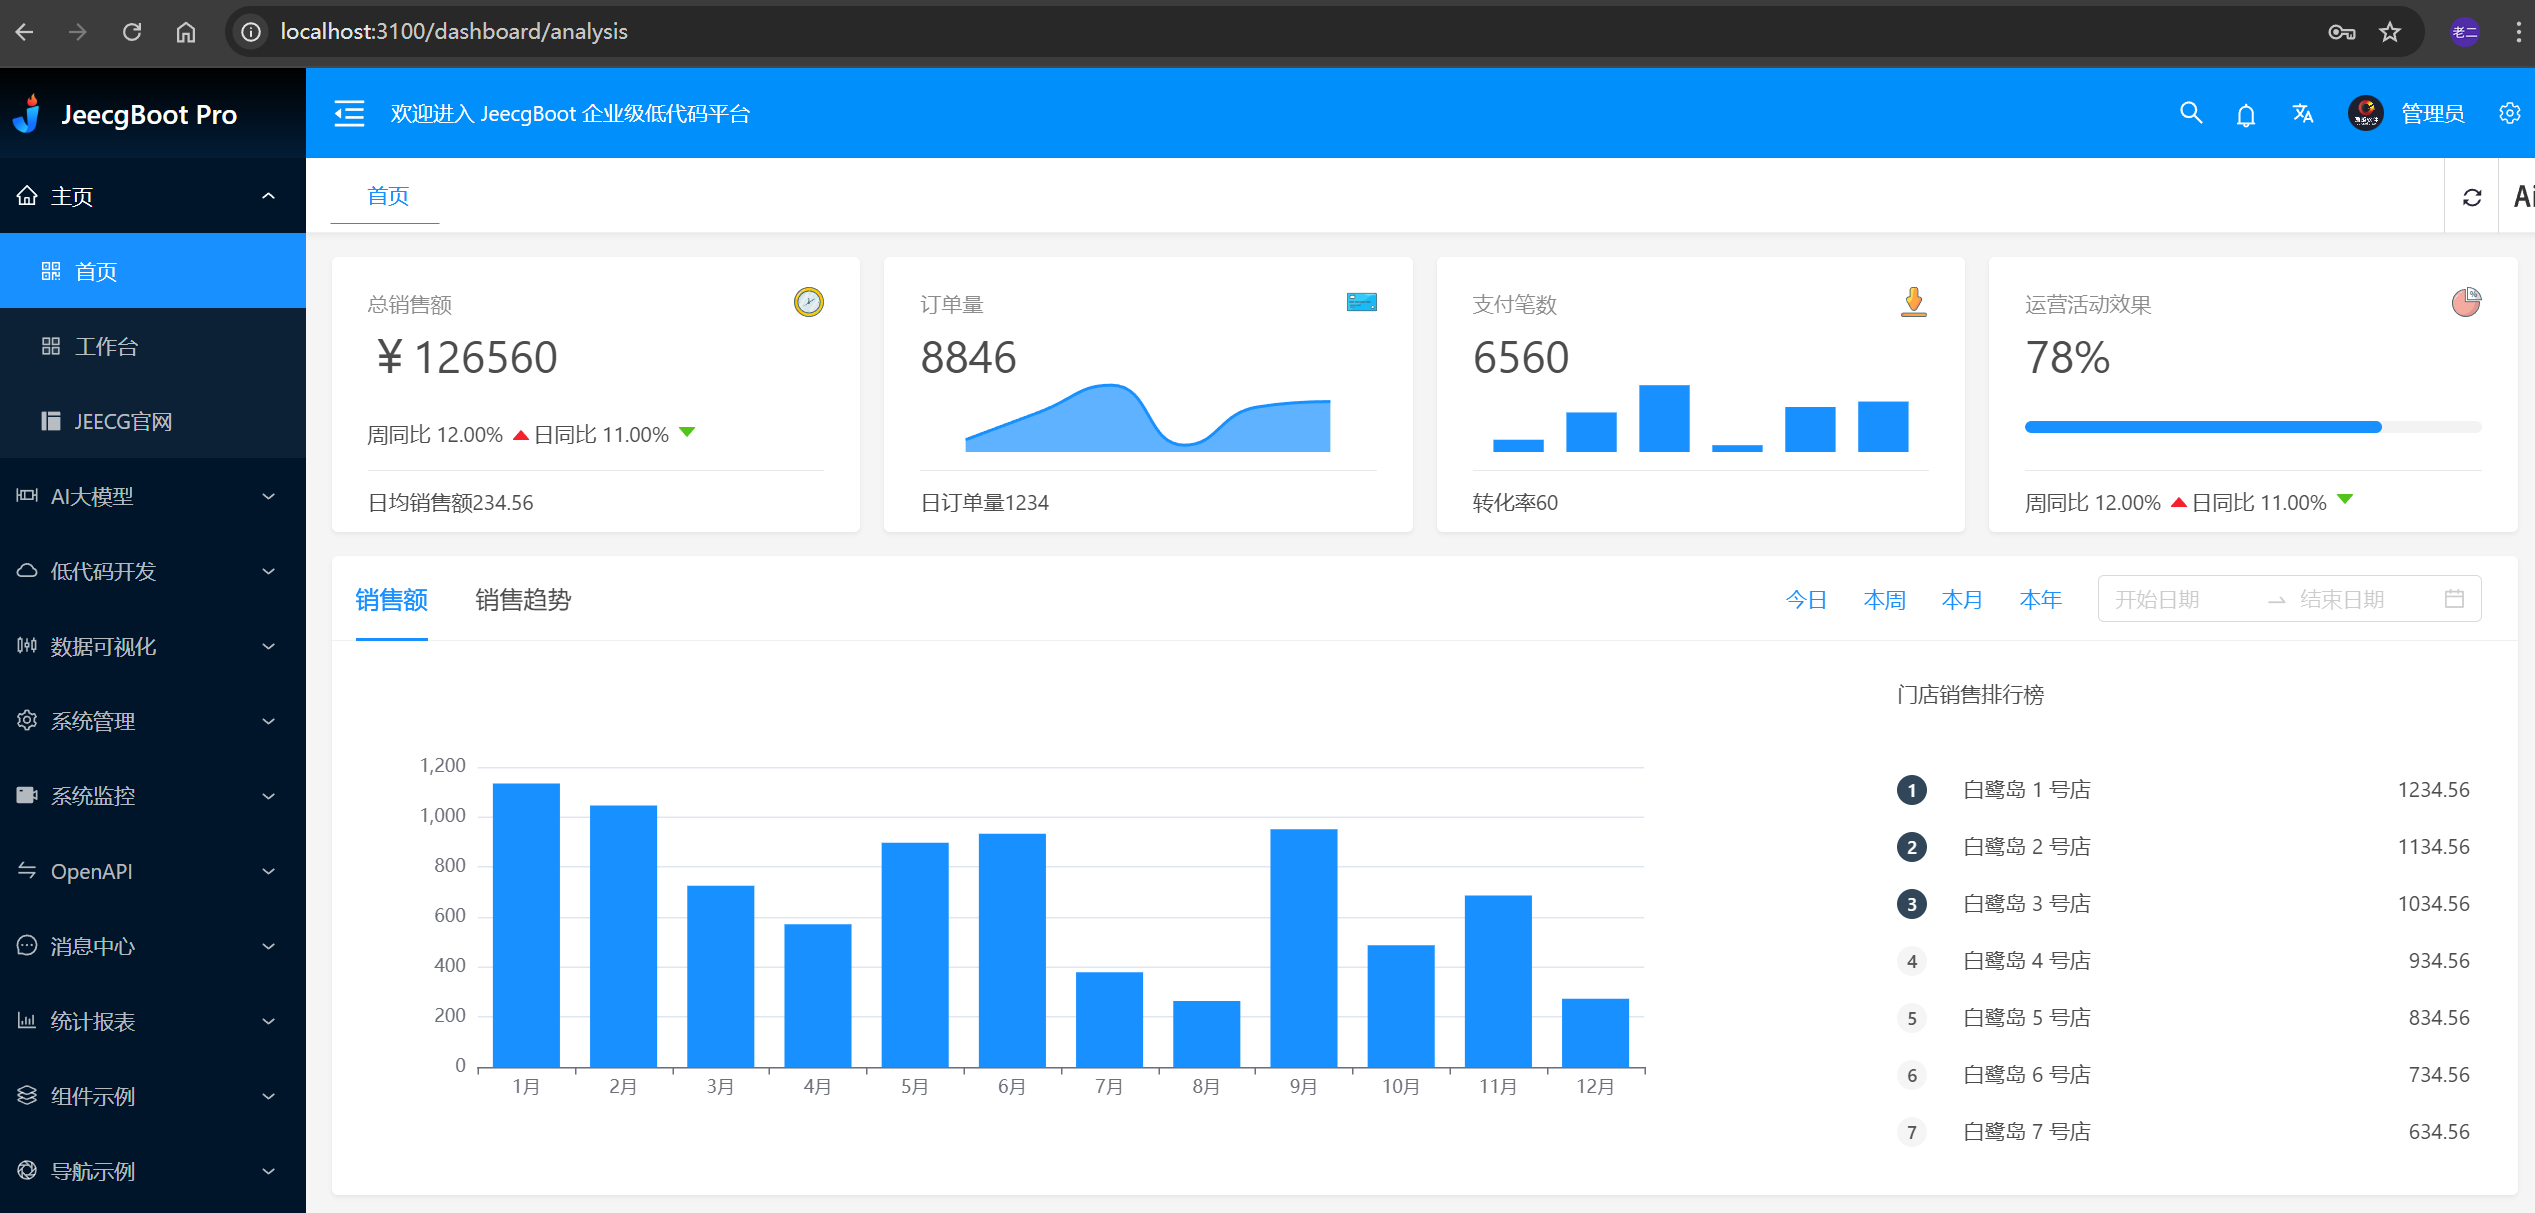
Task: Click the download icon on 支付笔数 card
Action: tap(1913, 301)
